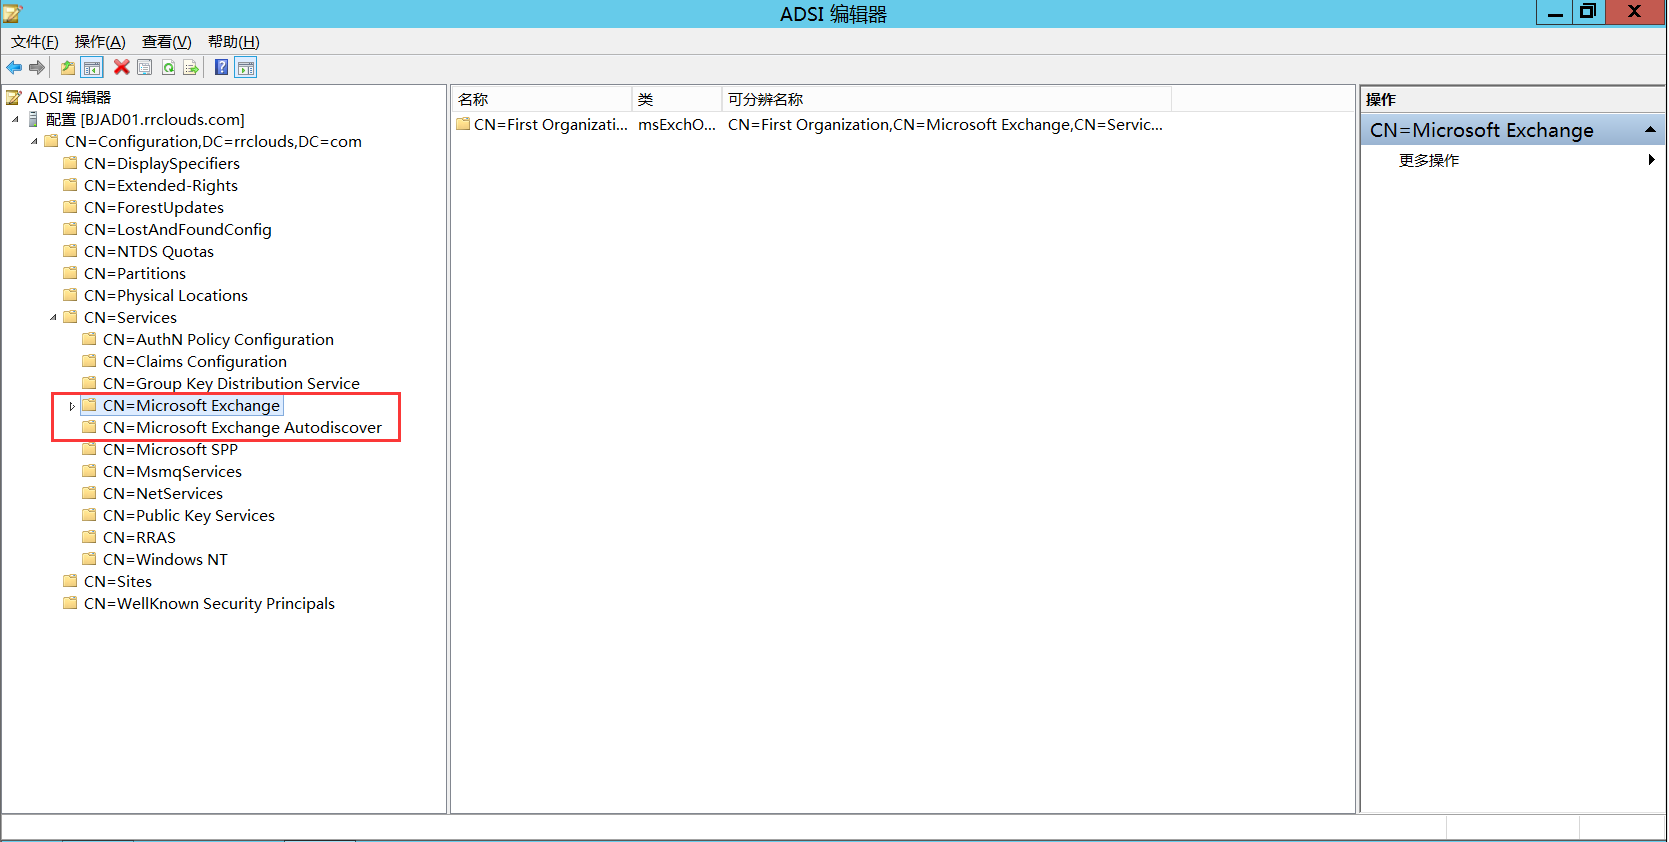Click the Refresh toolbar icon

(x=168, y=67)
